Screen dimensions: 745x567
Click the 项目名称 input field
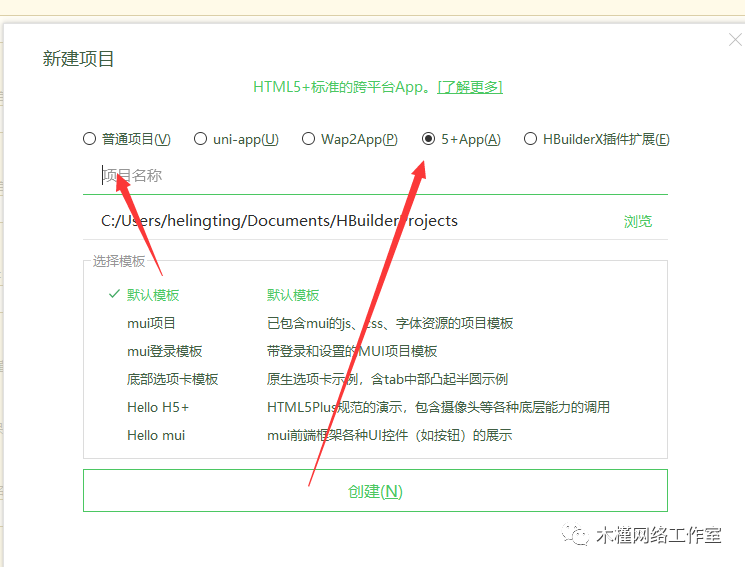(x=375, y=175)
